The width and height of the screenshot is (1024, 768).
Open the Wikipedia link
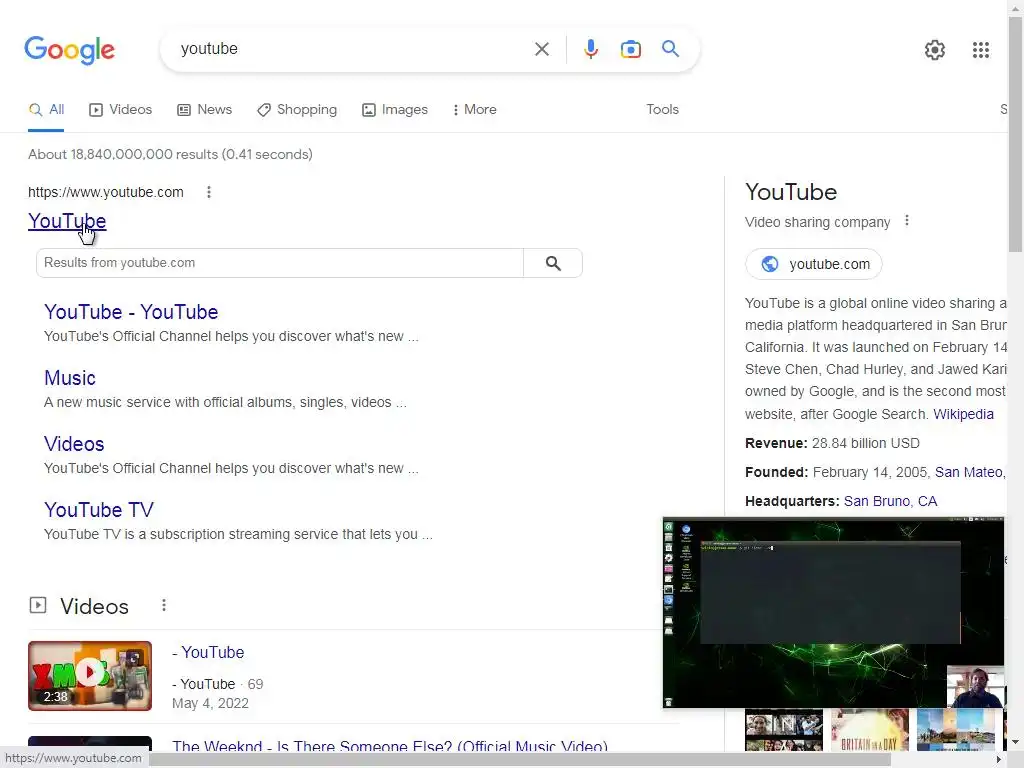tap(963, 414)
